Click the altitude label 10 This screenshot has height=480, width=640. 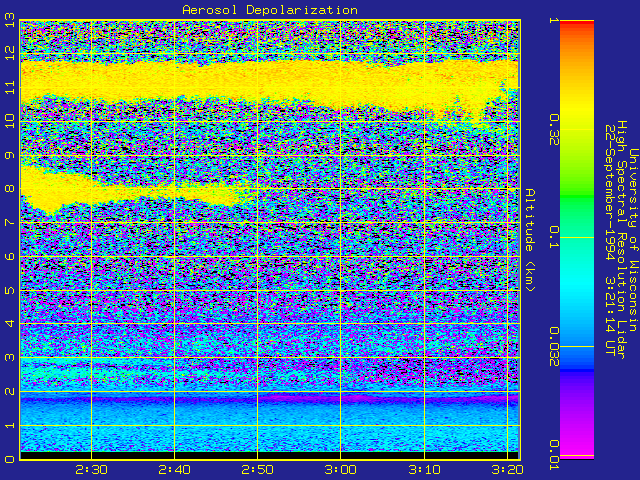(10, 121)
